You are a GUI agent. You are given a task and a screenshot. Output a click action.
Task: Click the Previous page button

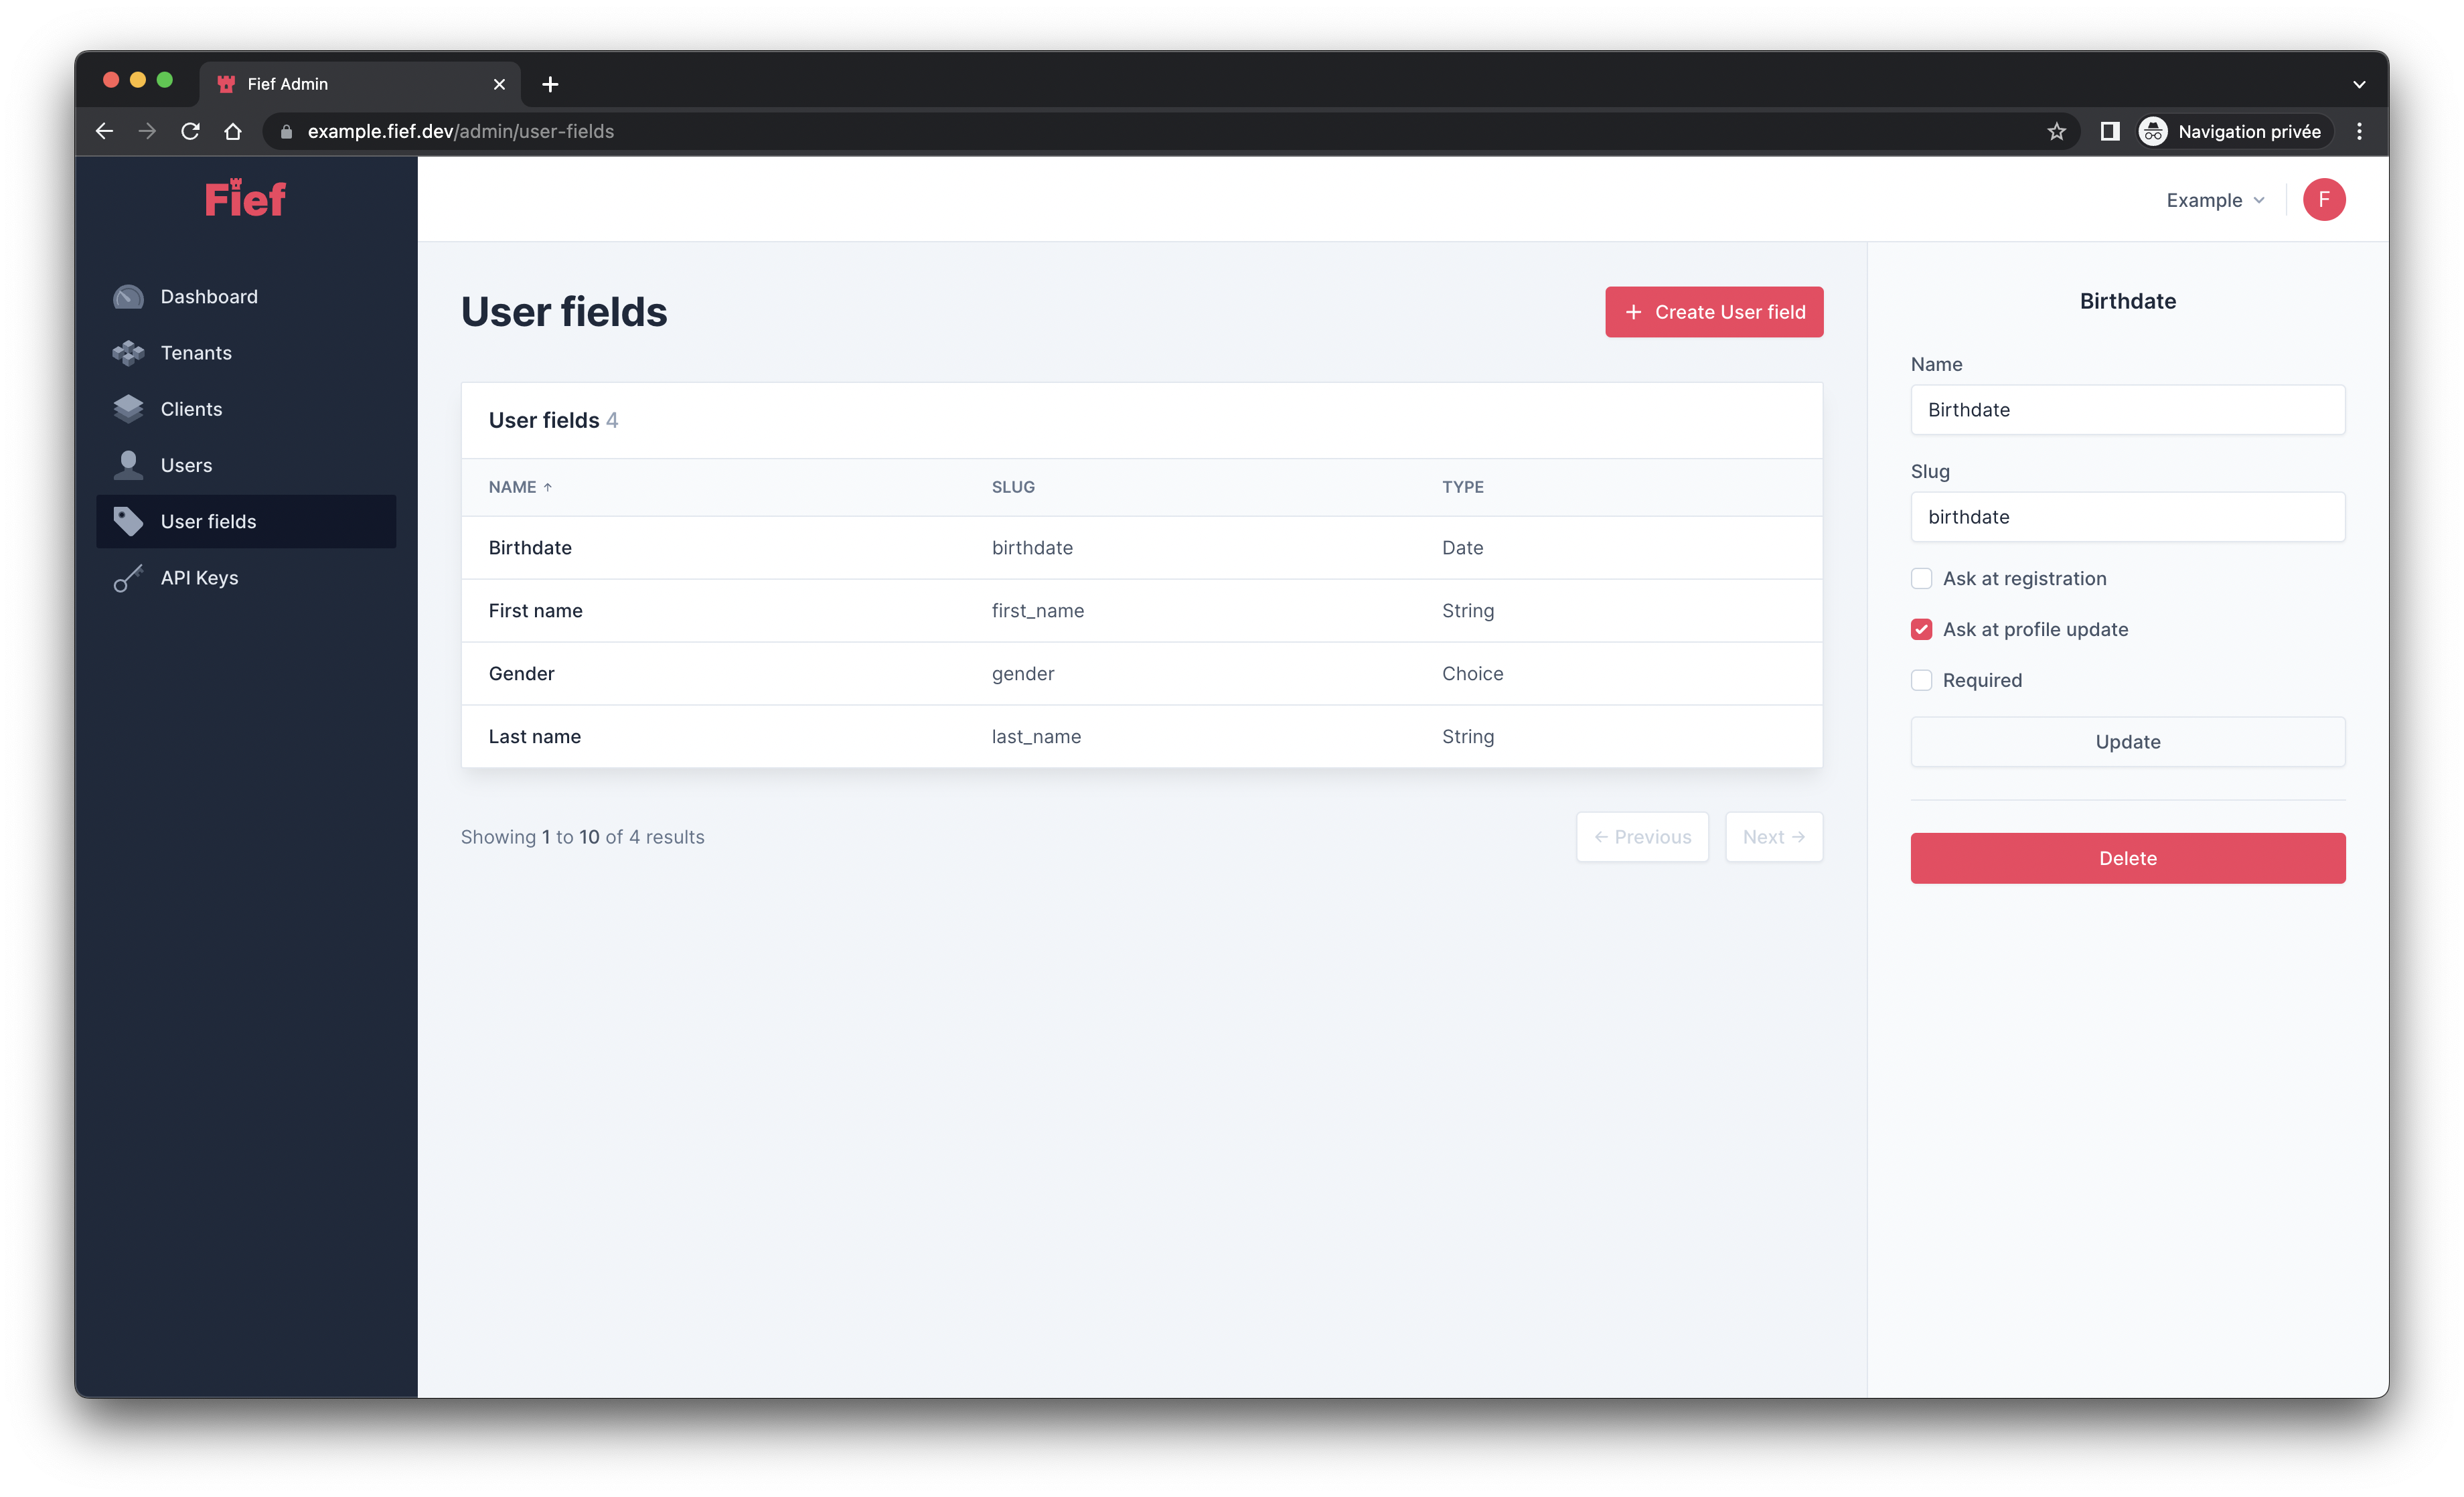click(x=1642, y=837)
